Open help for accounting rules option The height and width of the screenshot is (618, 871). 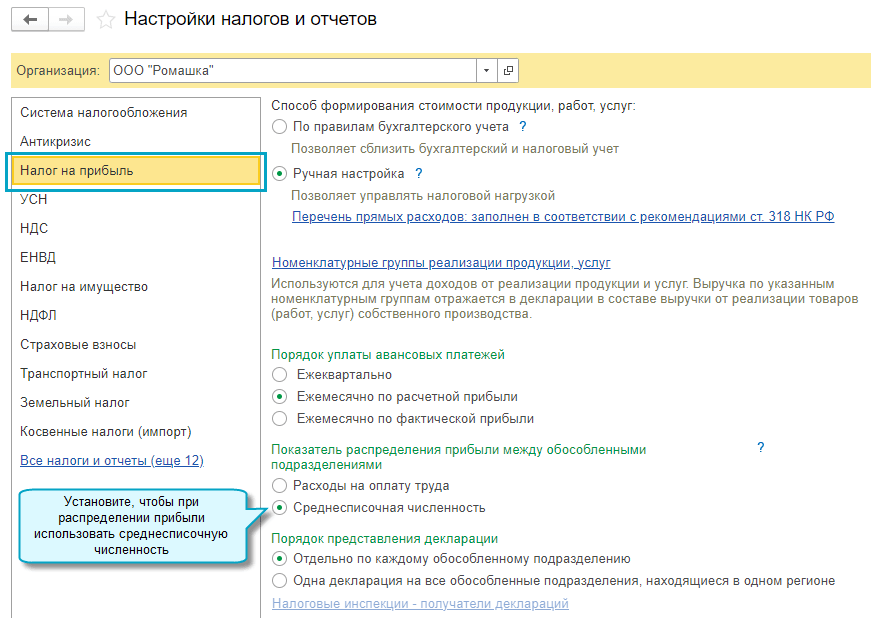(522, 127)
